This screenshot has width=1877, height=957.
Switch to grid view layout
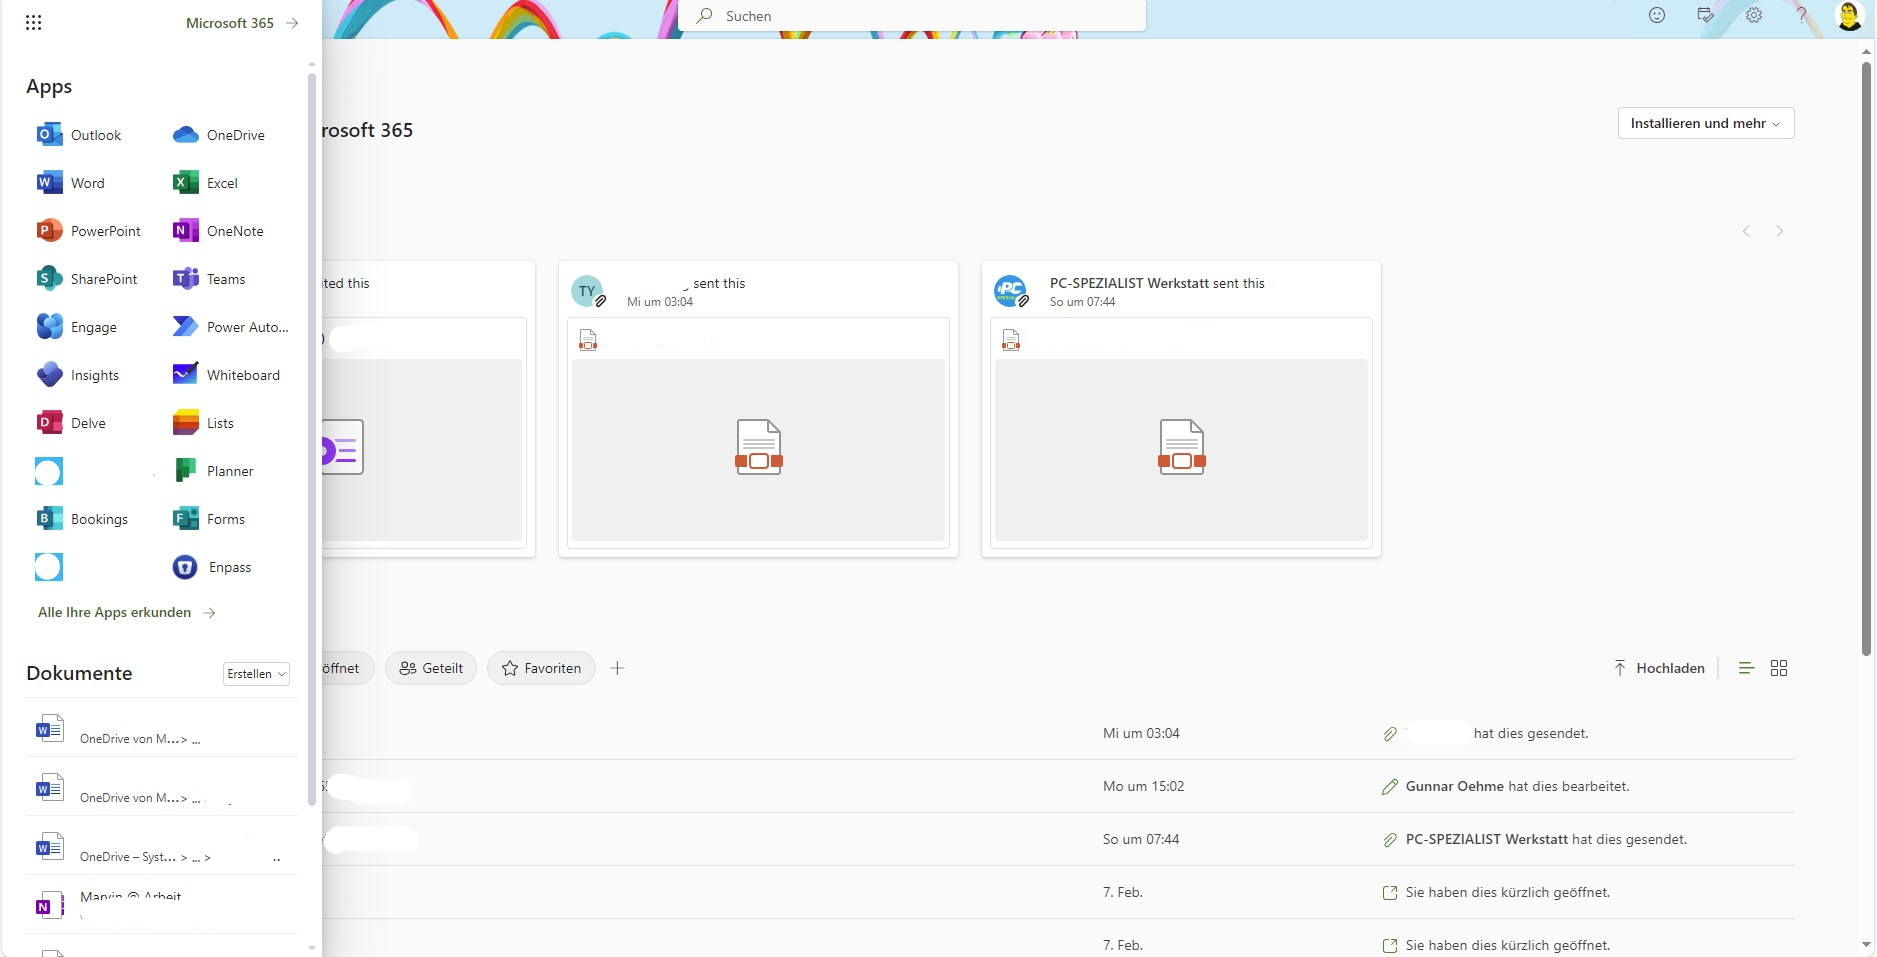(1778, 668)
